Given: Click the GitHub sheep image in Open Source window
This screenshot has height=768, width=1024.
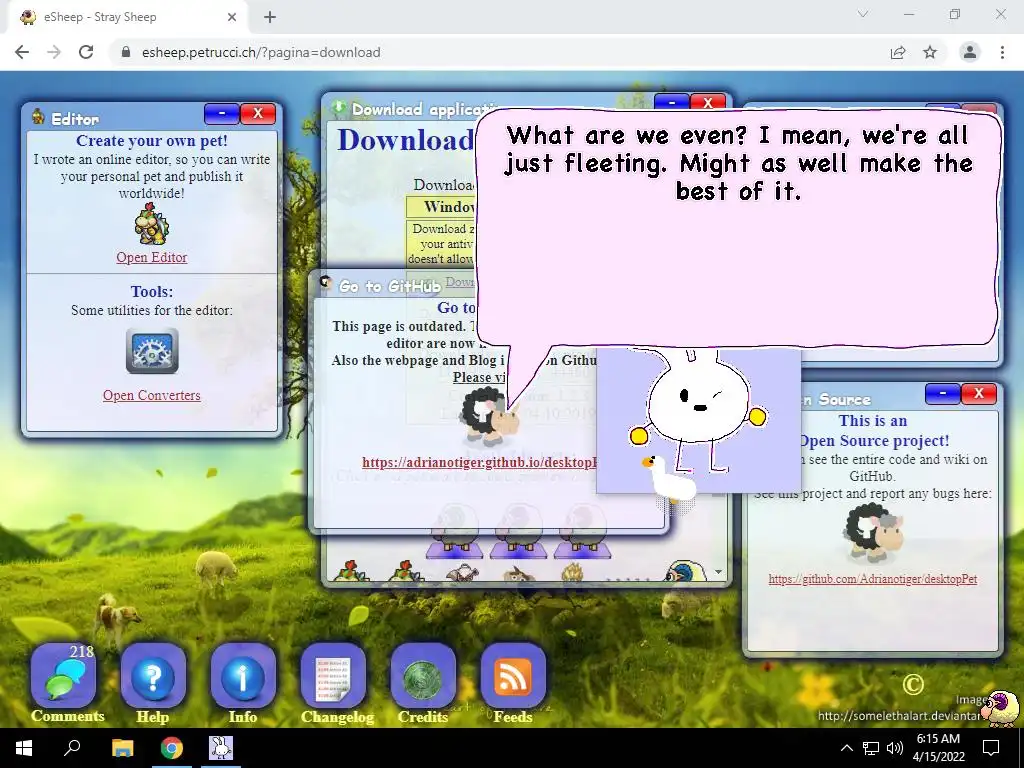Looking at the screenshot, I should click(x=874, y=532).
